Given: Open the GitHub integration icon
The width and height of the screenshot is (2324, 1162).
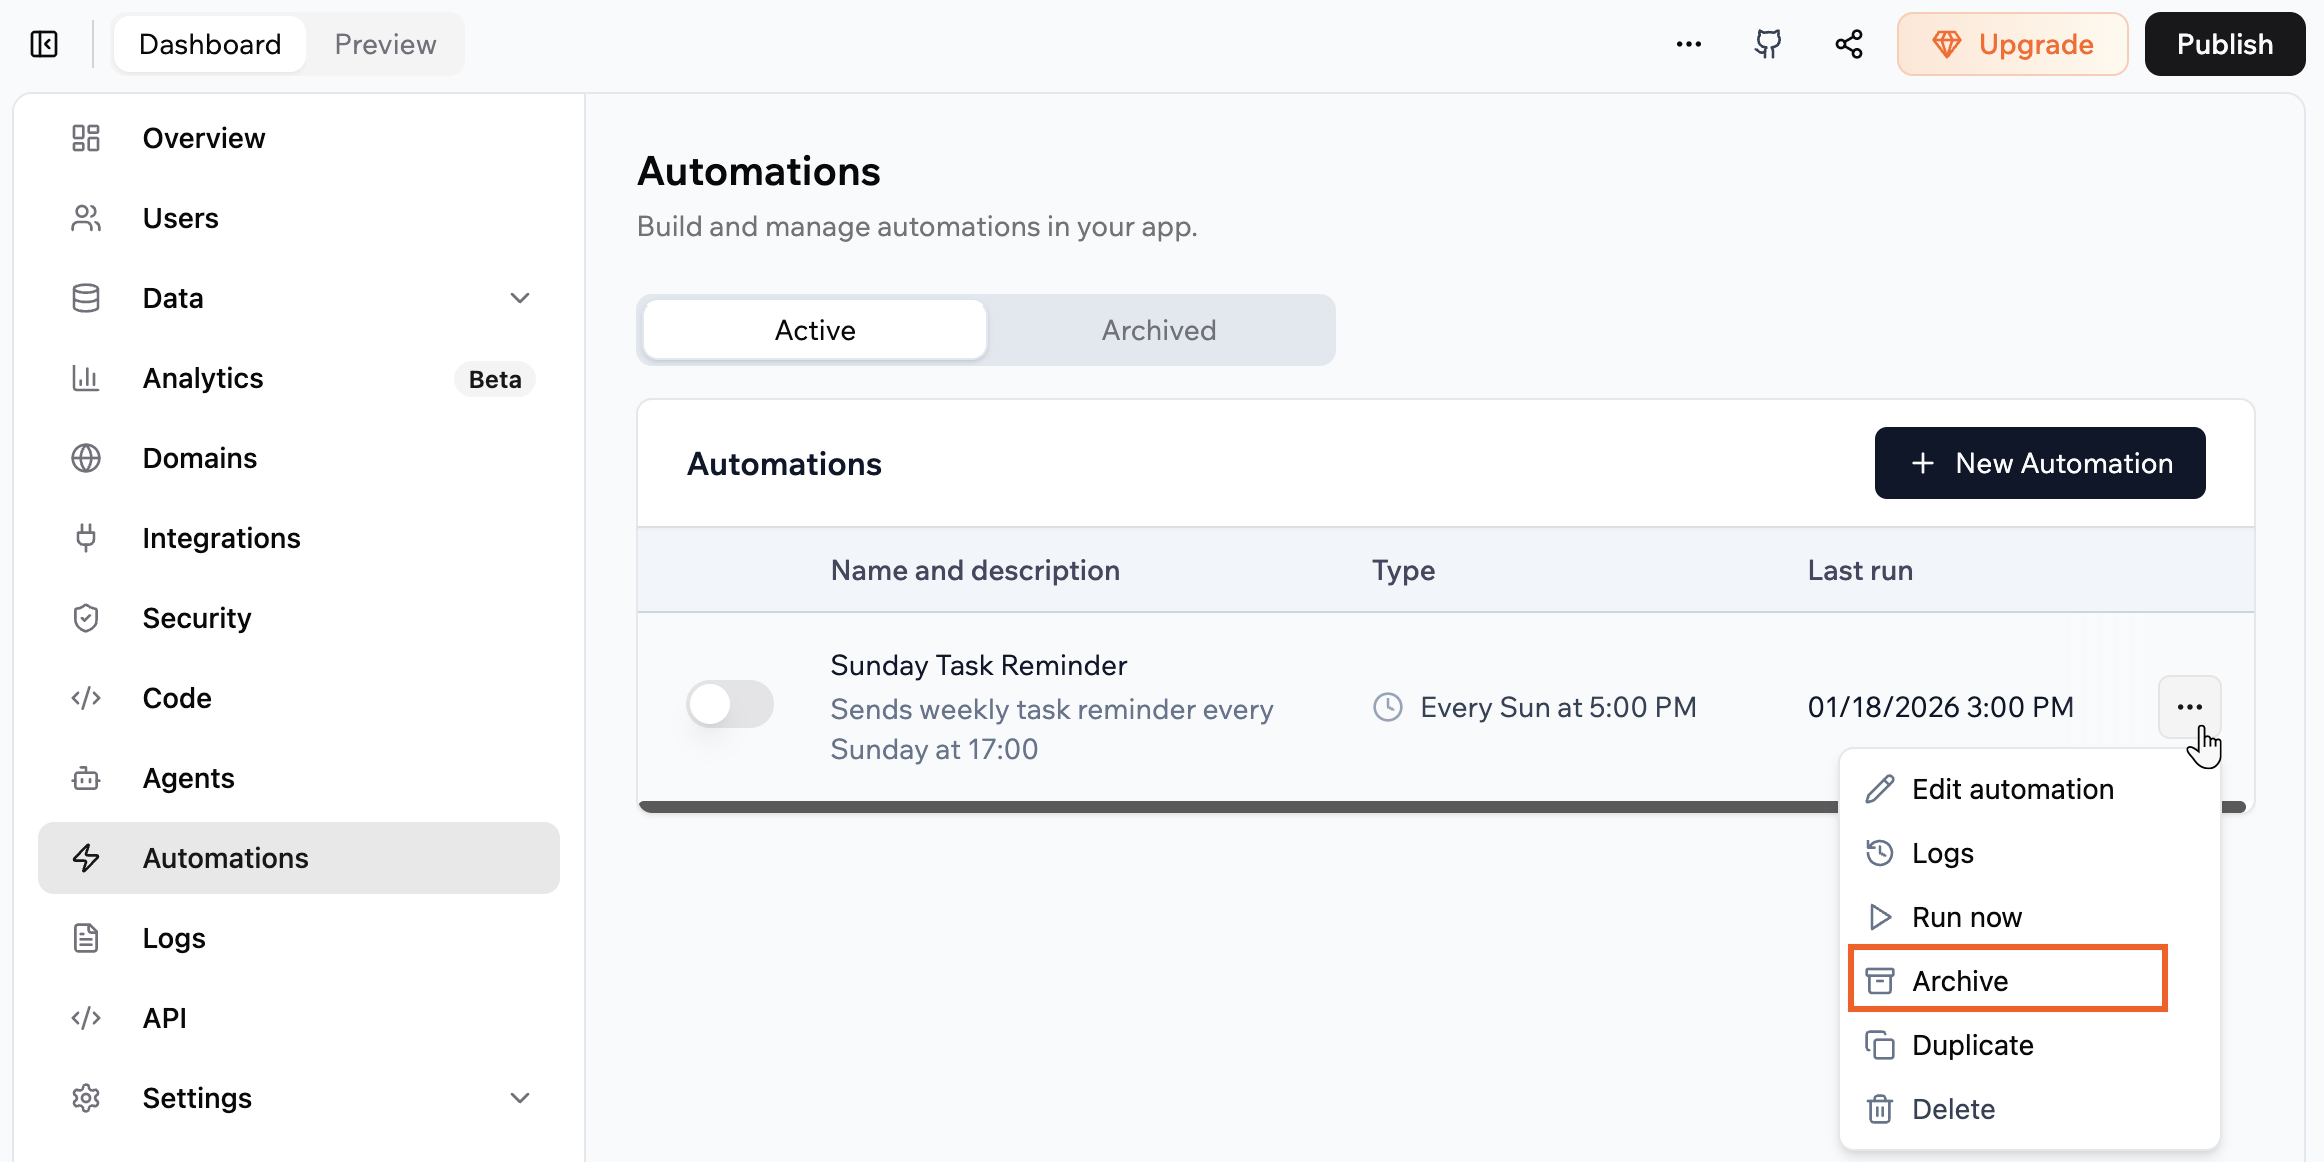Looking at the screenshot, I should point(1768,44).
